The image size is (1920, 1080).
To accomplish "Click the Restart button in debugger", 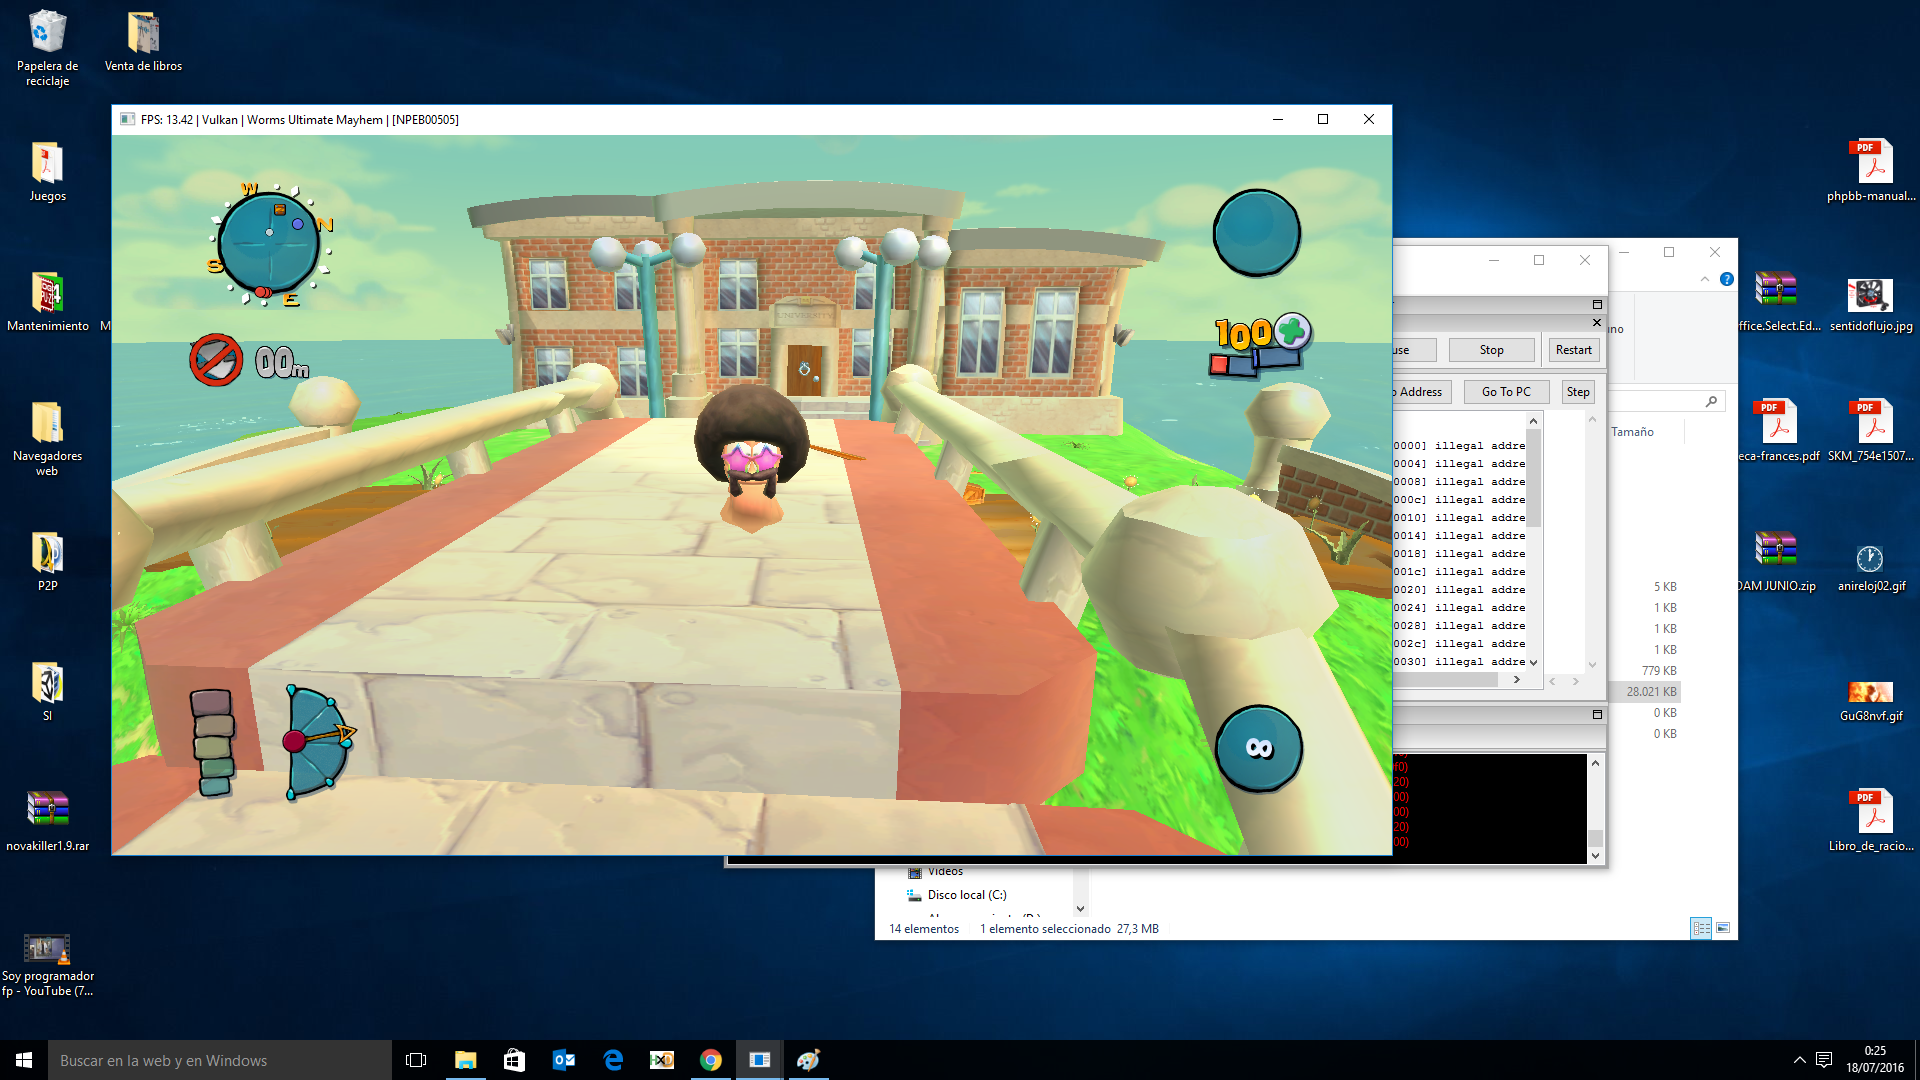I will pyautogui.click(x=1573, y=350).
